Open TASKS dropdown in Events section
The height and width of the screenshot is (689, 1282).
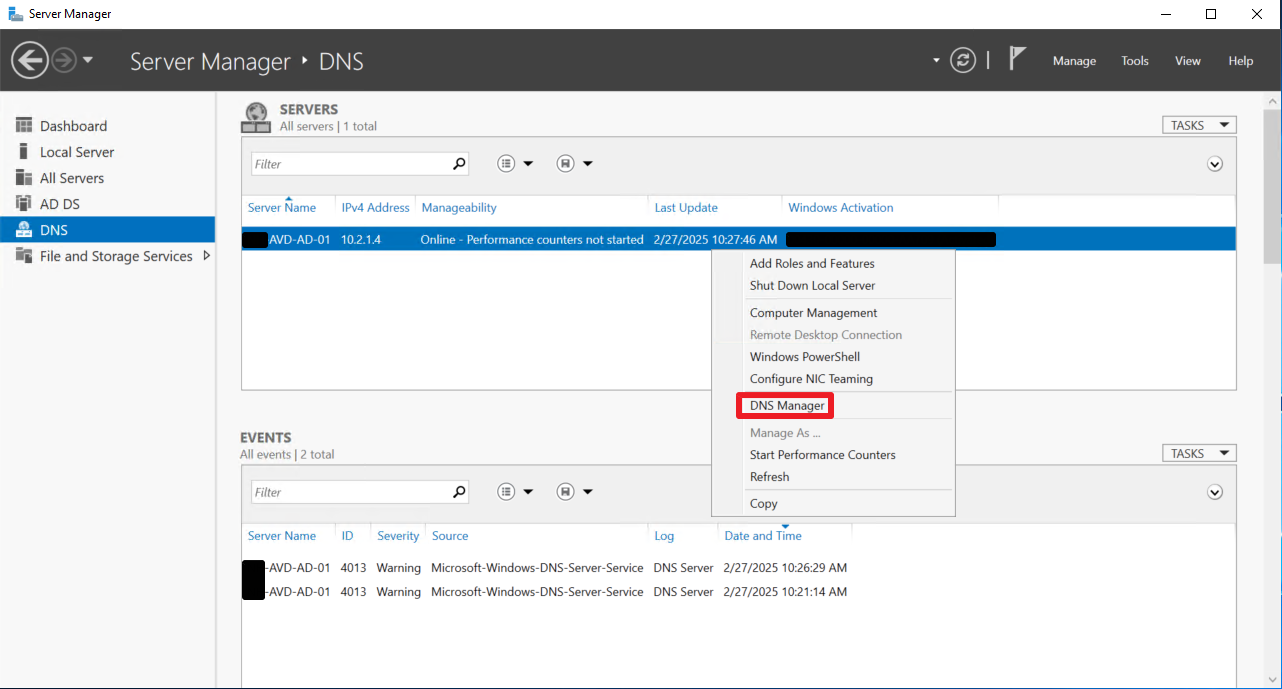[x=1199, y=453]
